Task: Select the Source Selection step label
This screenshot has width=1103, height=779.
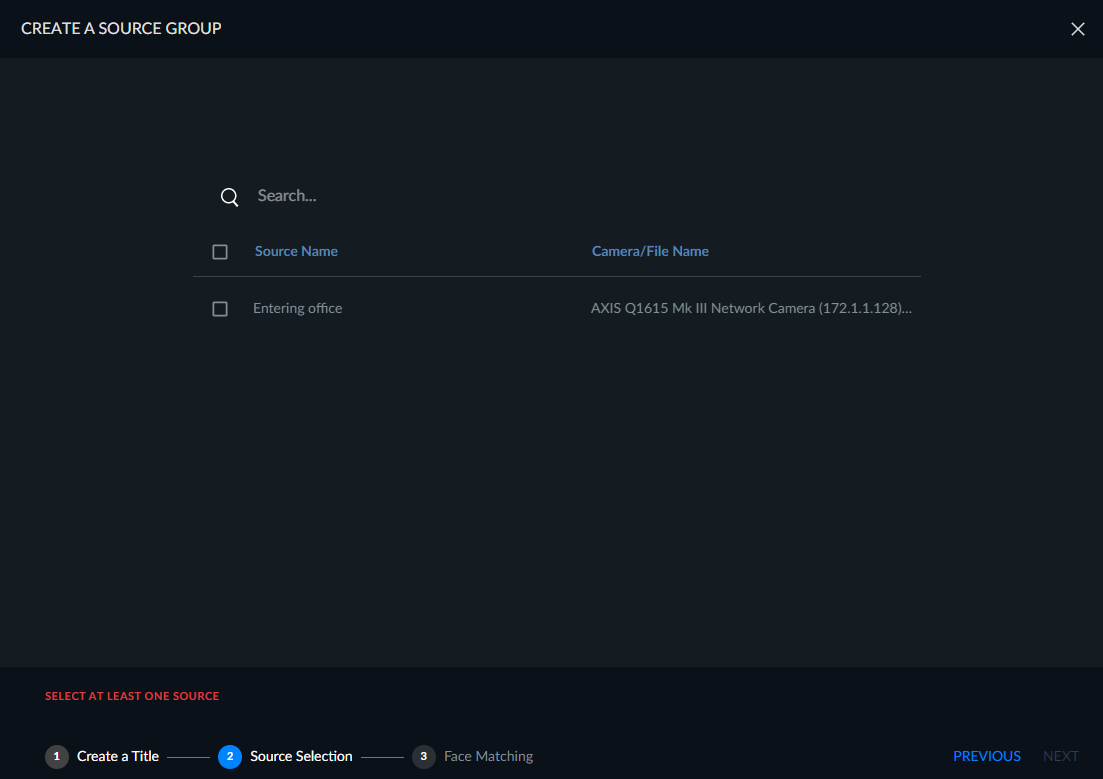Action: coord(301,756)
